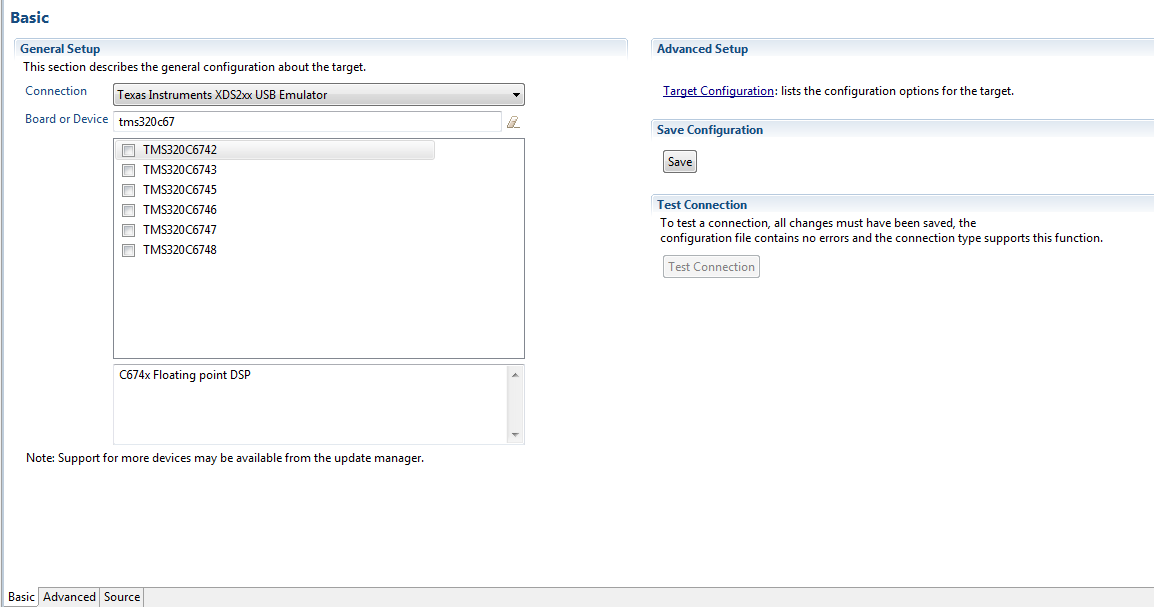Click the description box scroll down arrow

tap(515, 435)
